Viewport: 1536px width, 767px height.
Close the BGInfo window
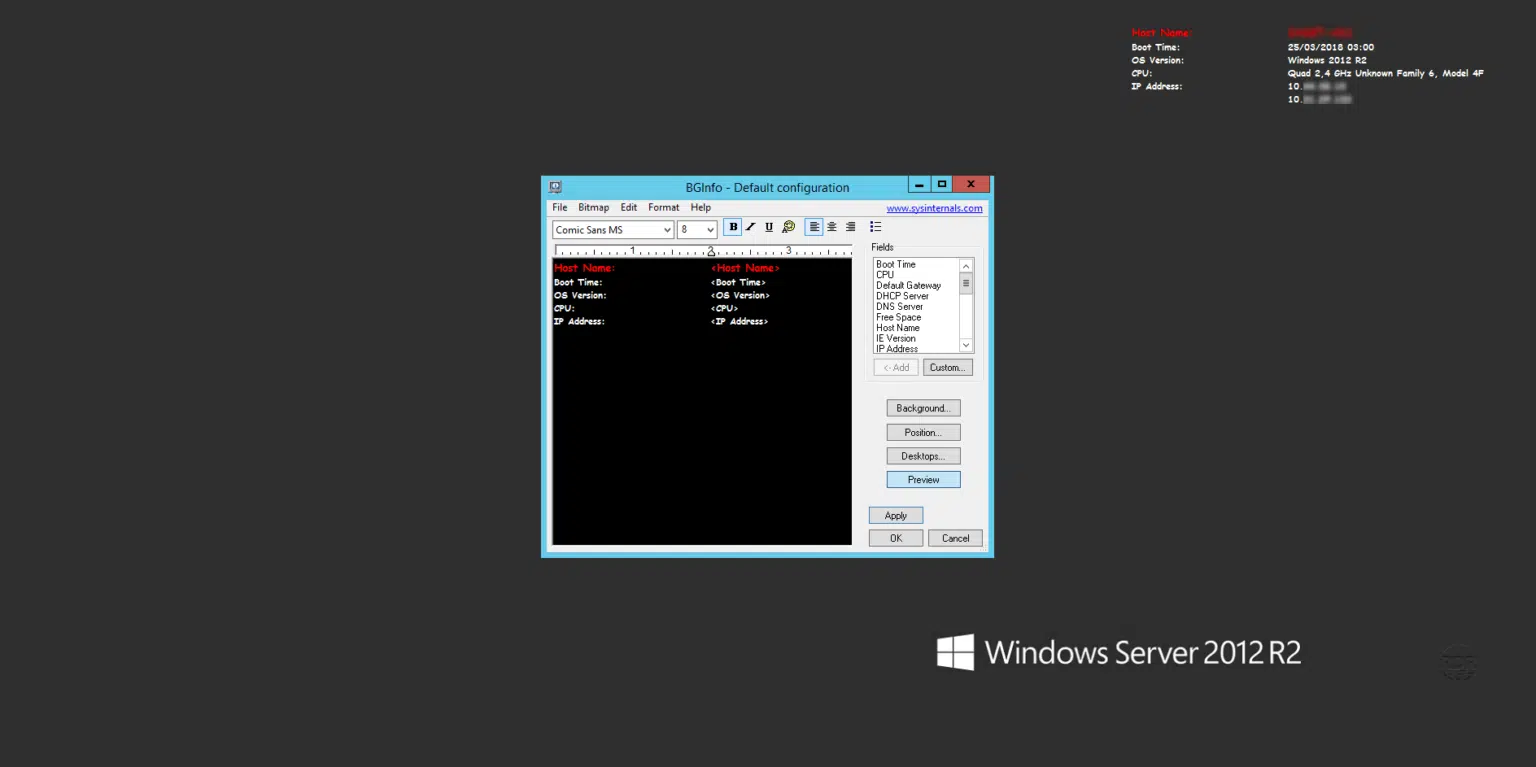(x=971, y=185)
